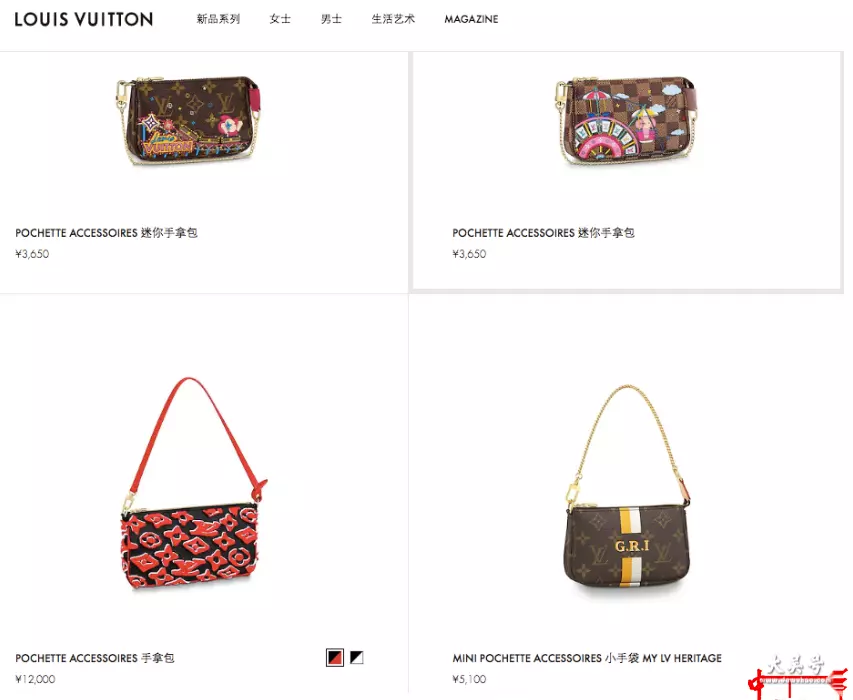The width and height of the screenshot is (853, 700).
Task: Open the Monogram Vivienne neon pochette image
Action: coord(189,120)
